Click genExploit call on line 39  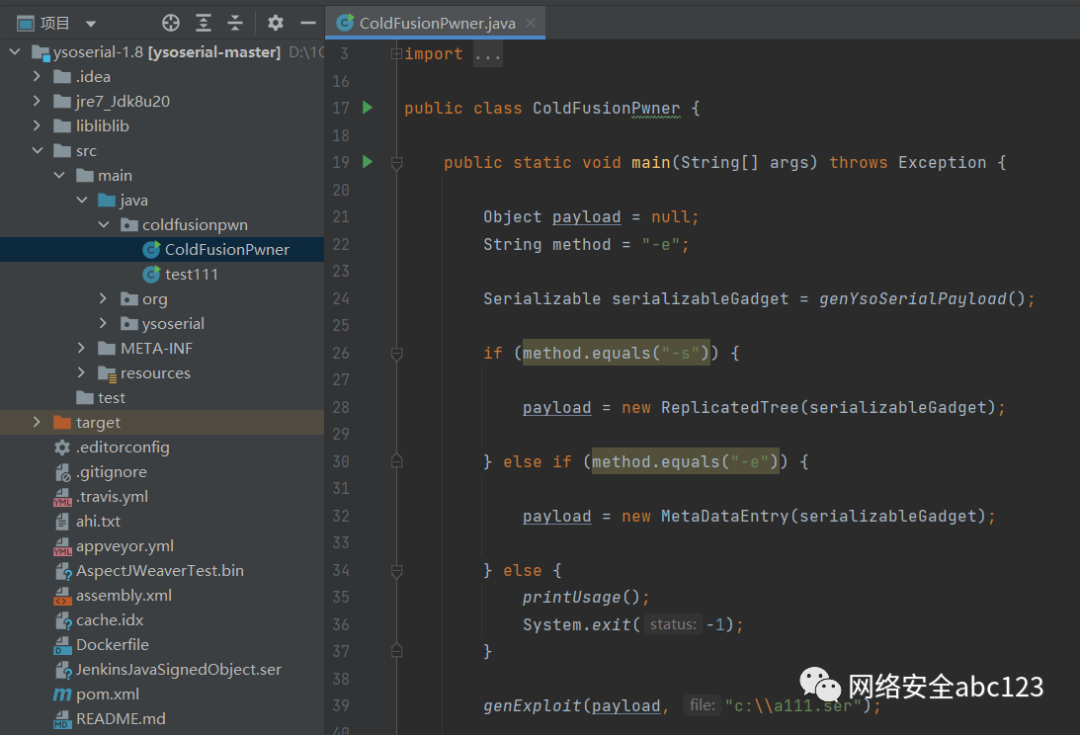click(x=532, y=706)
